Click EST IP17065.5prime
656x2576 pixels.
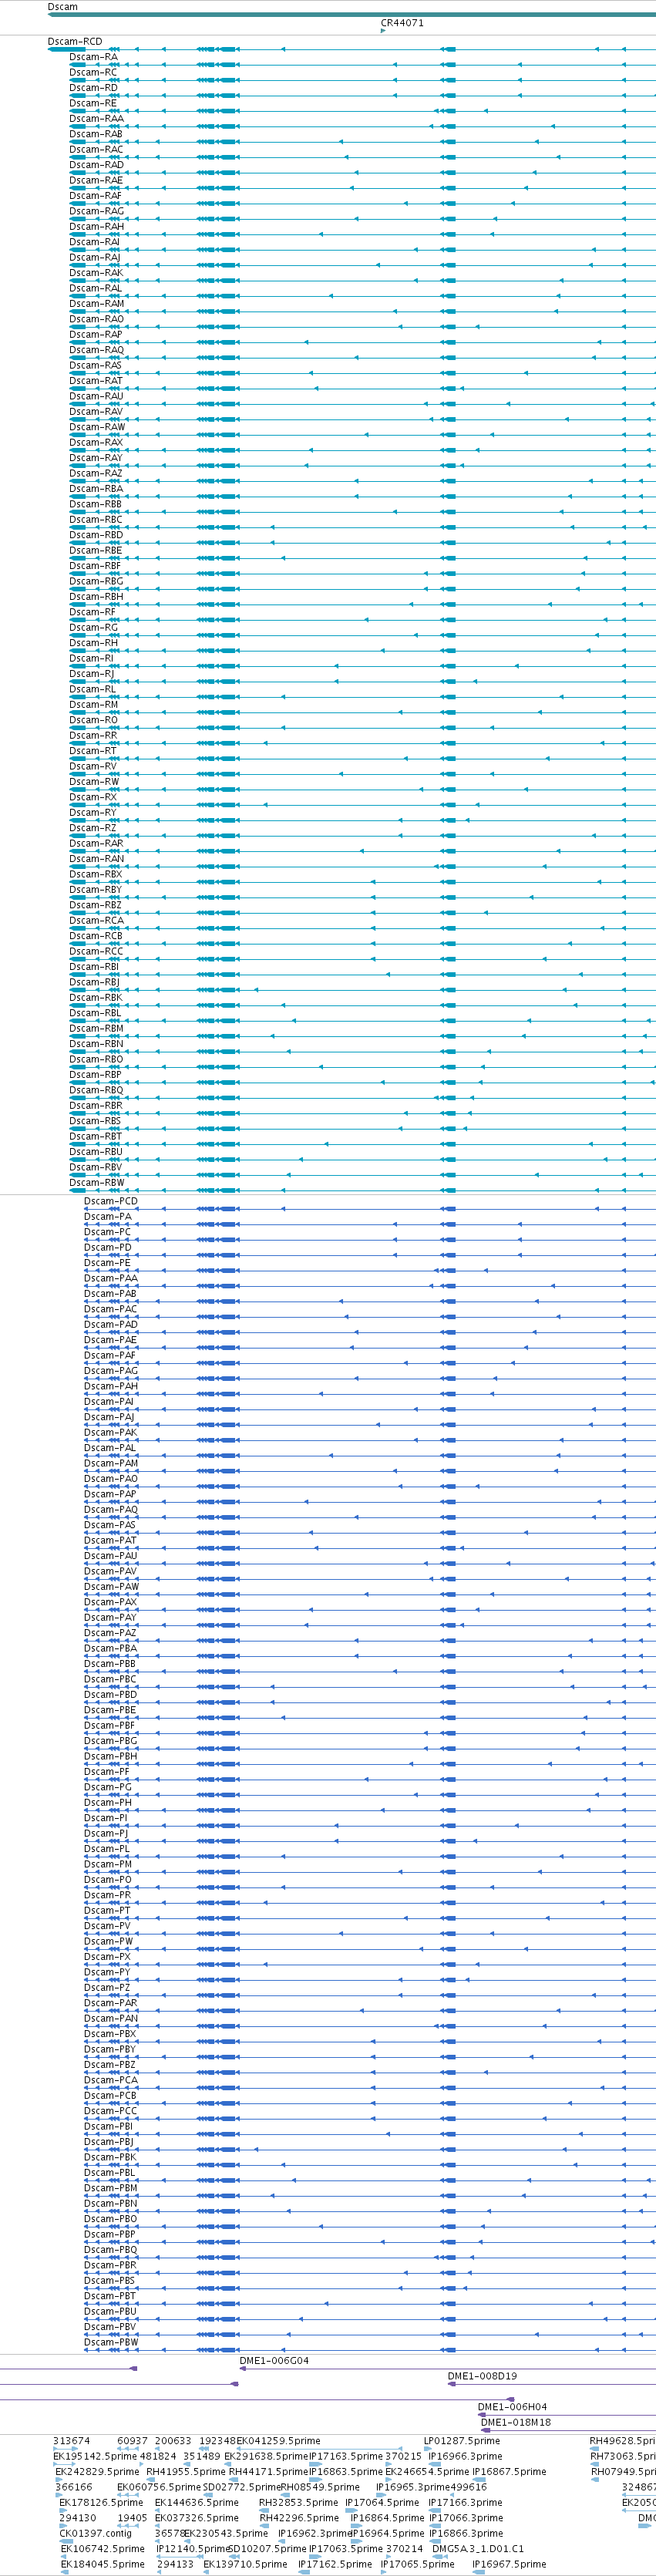tap(417, 2564)
